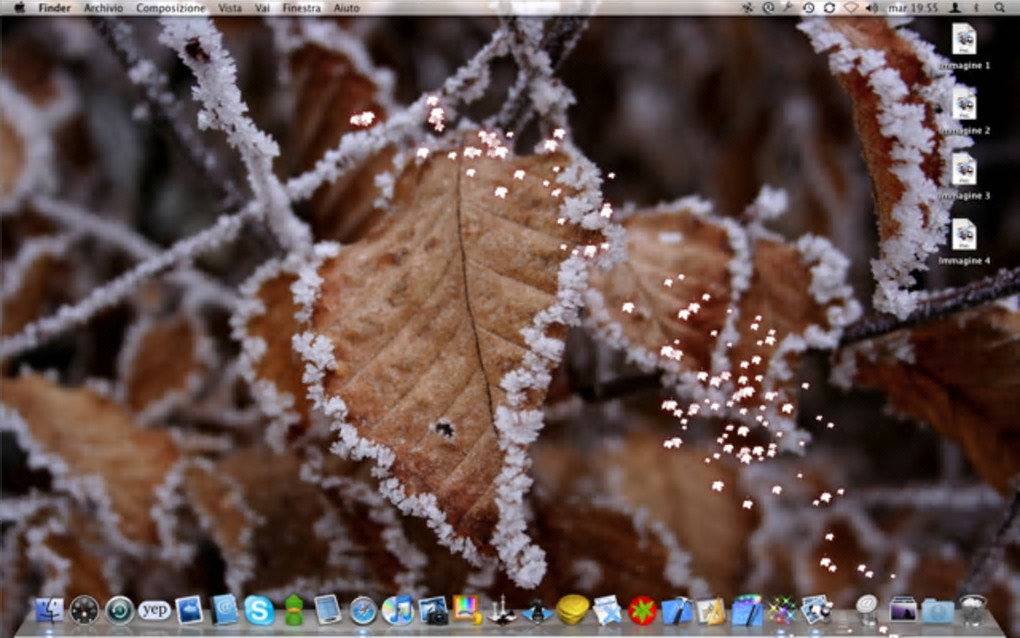The image size is (1020, 638).
Task: Click the sync arrows menu bar icon
Action: (x=829, y=8)
